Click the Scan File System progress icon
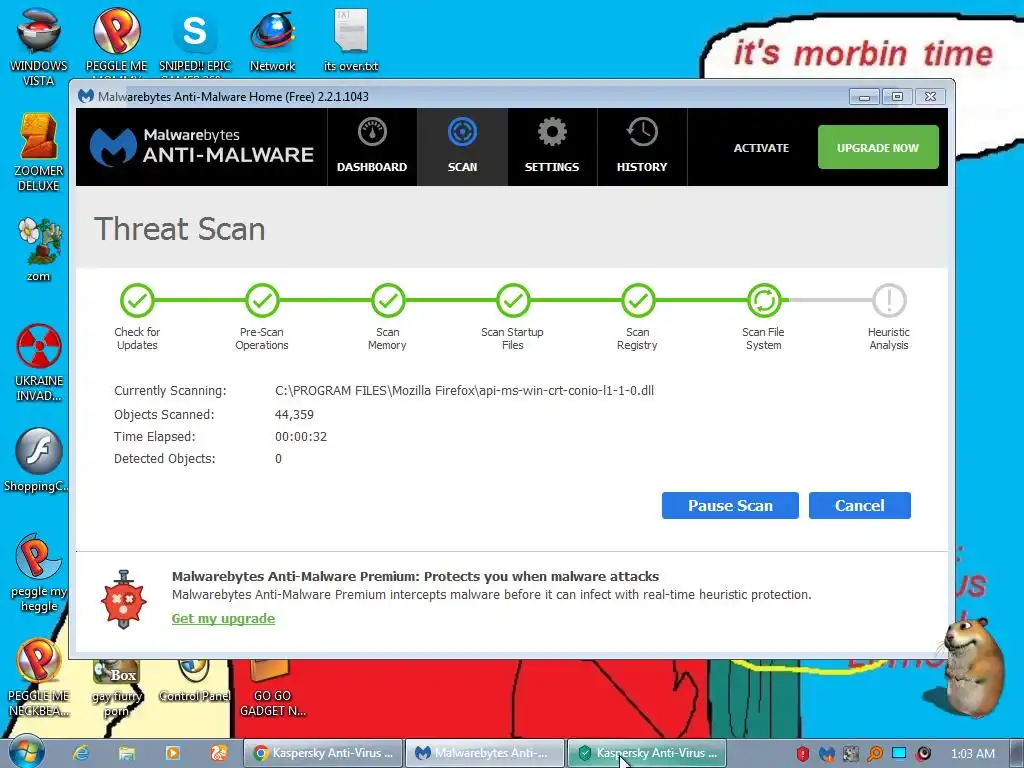Image resolution: width=1024 pixels, height=768 pixels. (x=763, y=300)
